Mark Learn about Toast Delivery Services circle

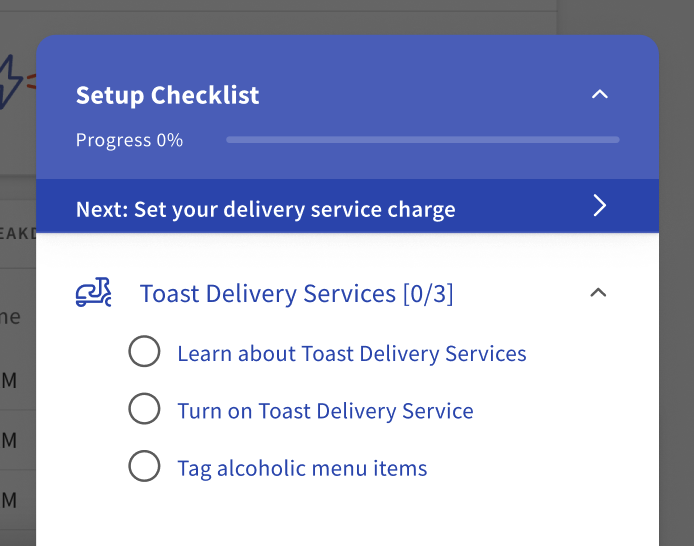point(144,352)
